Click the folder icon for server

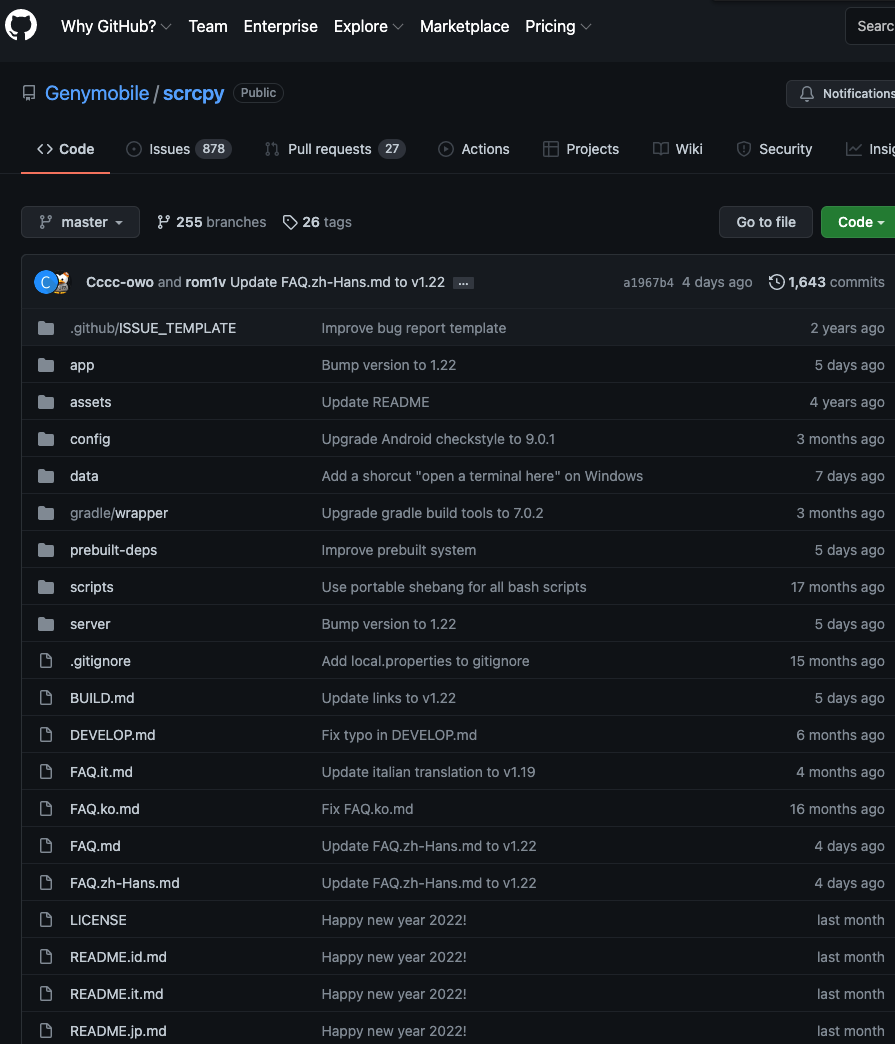coord(46,624)
